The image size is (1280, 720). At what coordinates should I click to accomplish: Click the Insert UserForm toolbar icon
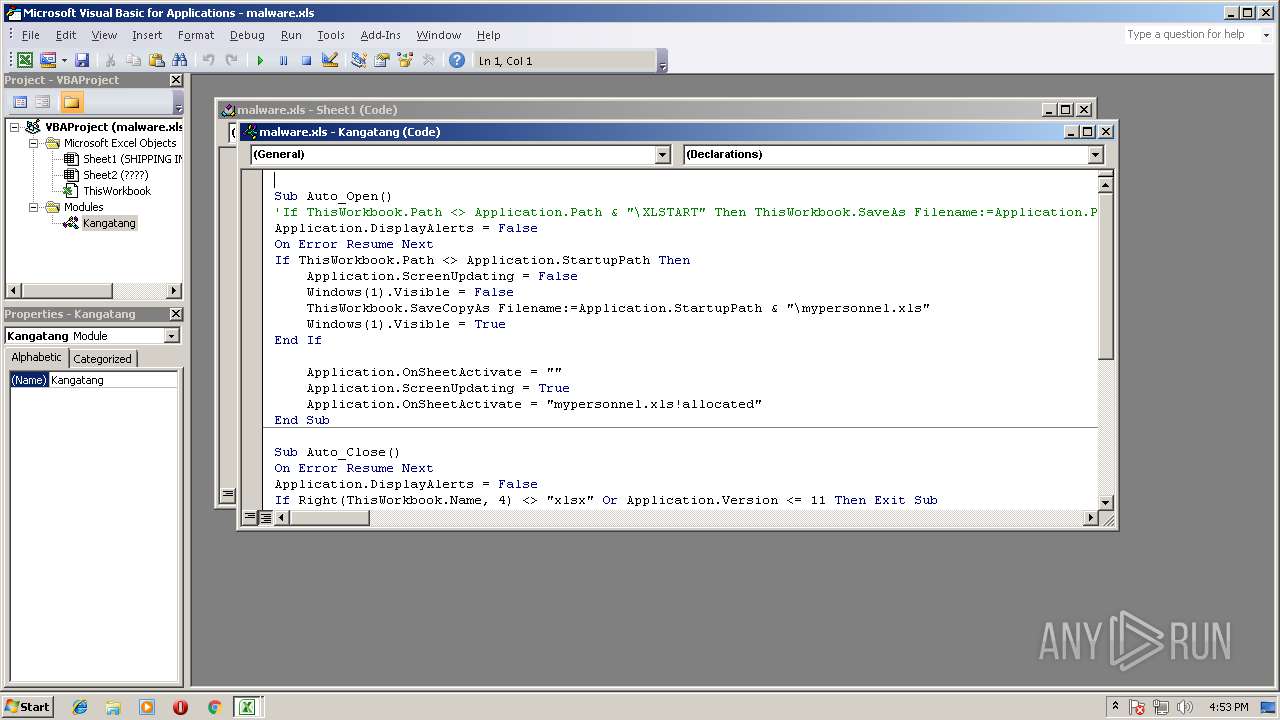47,61
